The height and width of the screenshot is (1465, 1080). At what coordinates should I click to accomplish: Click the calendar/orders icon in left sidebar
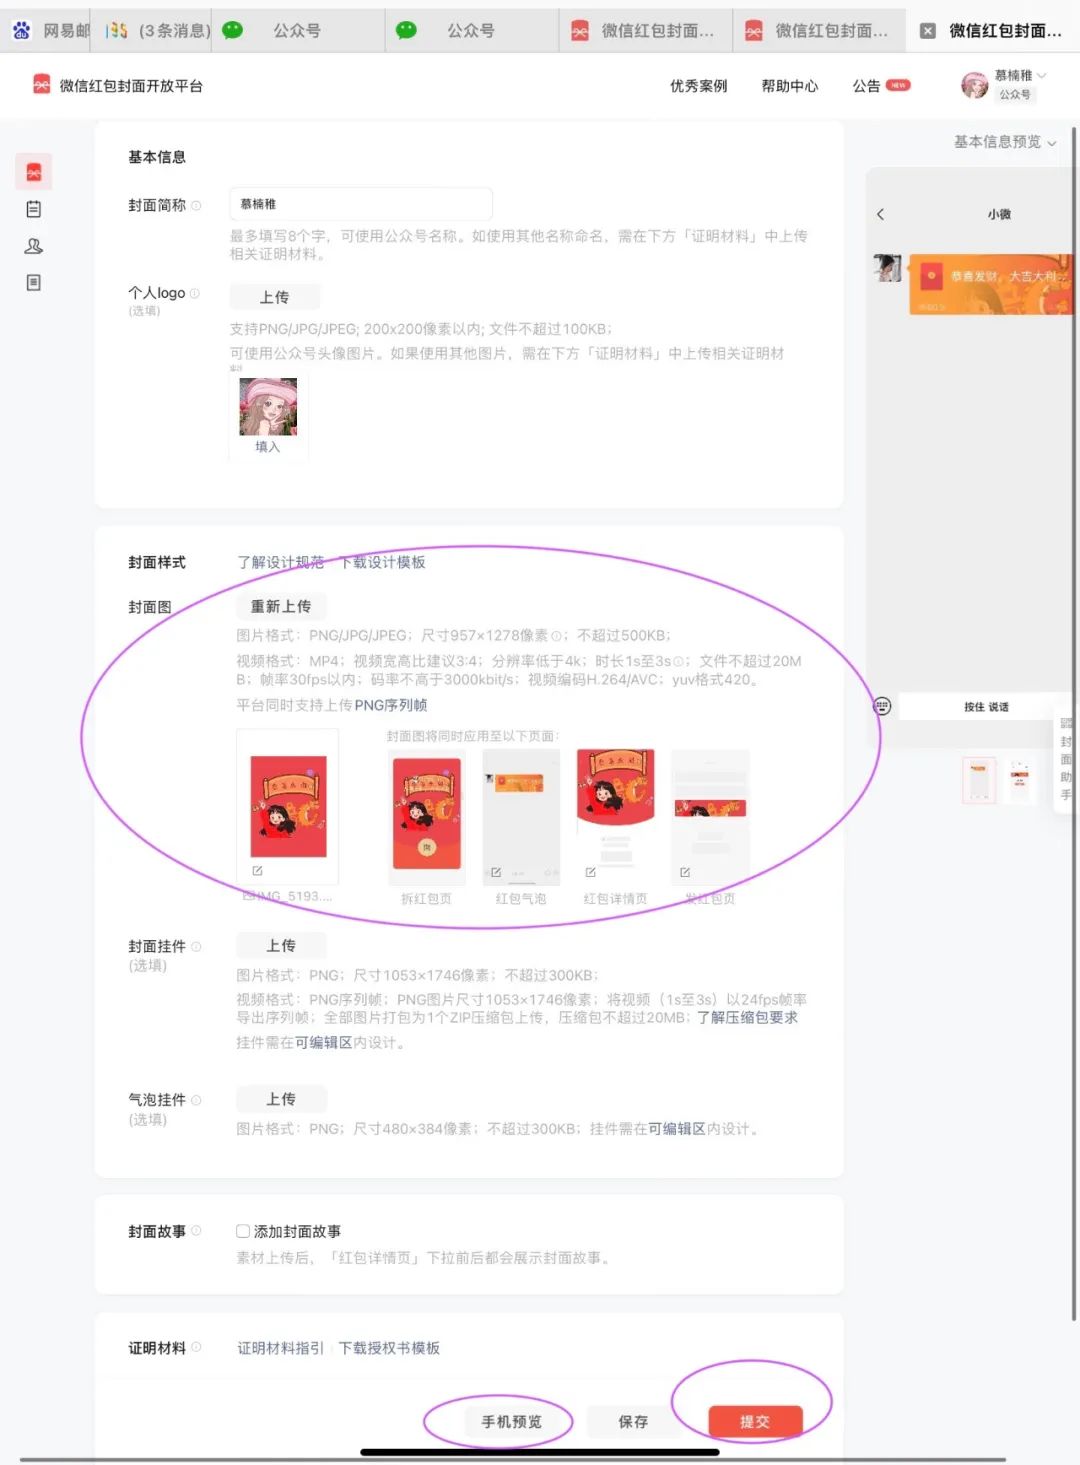click(34, 209)
